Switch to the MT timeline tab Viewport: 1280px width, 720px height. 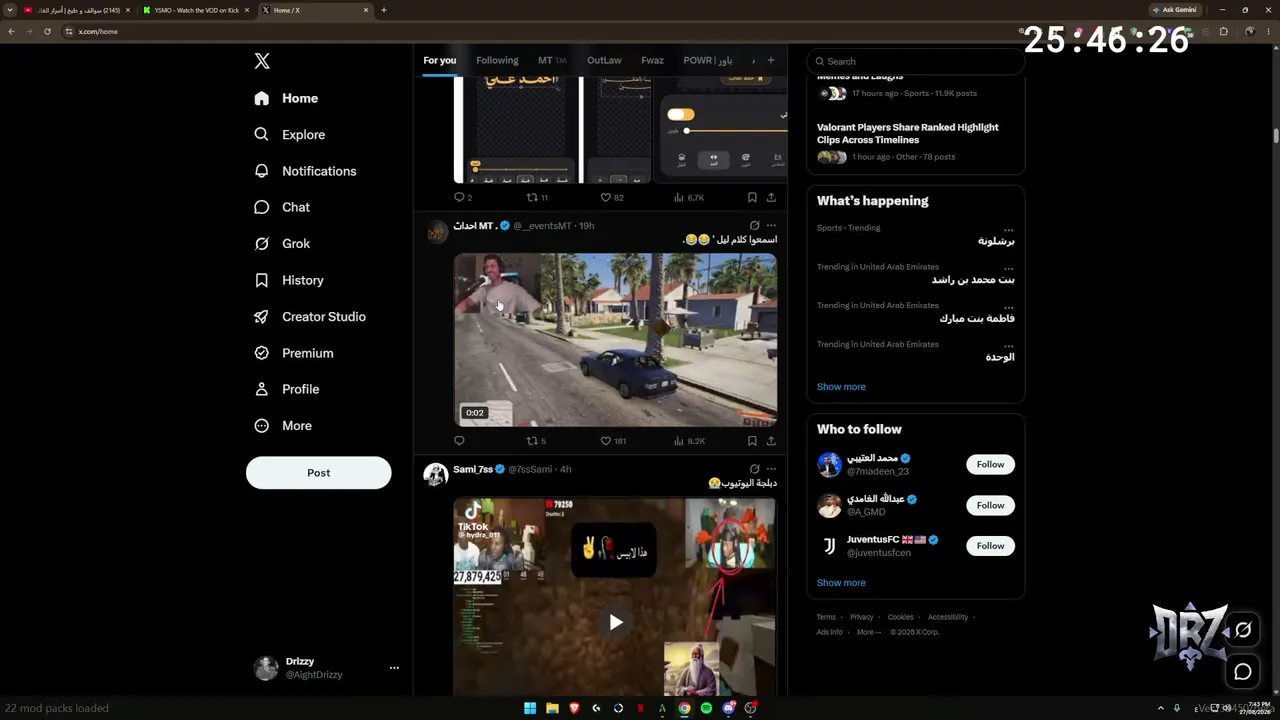pyautogui.click(x=552, y=61)
